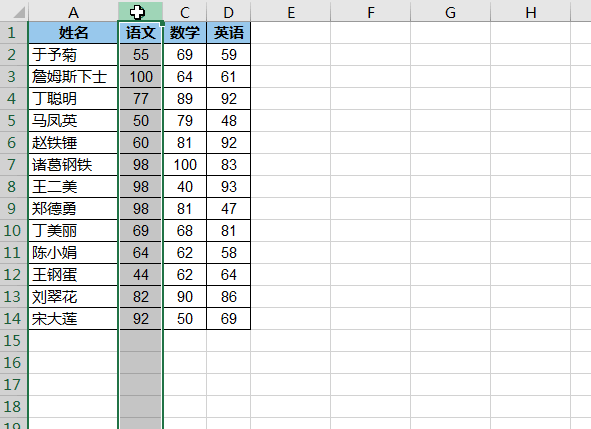Viewport: 591px width, 429px height.
Task: Click 王二美's 英语 score 93
Action: point(228,187)
